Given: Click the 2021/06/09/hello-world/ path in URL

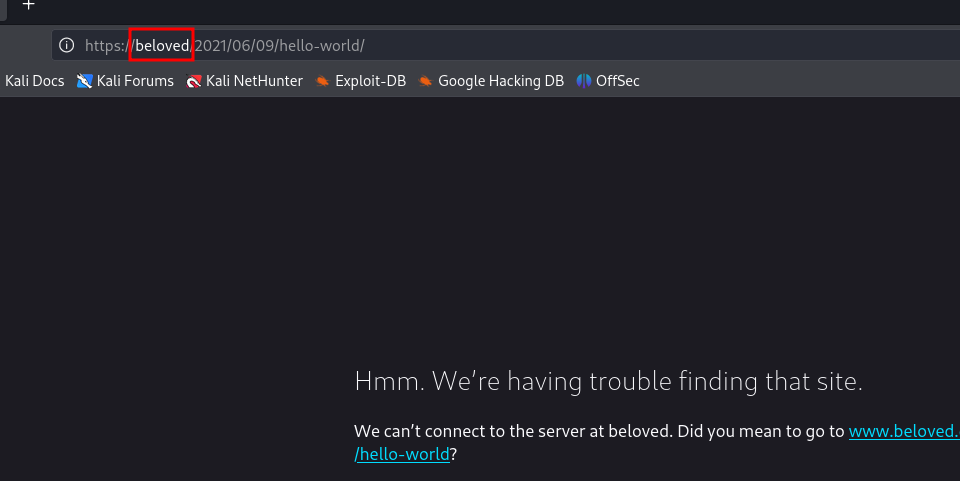Looking at the screenshot, I should tap(278, 45).
